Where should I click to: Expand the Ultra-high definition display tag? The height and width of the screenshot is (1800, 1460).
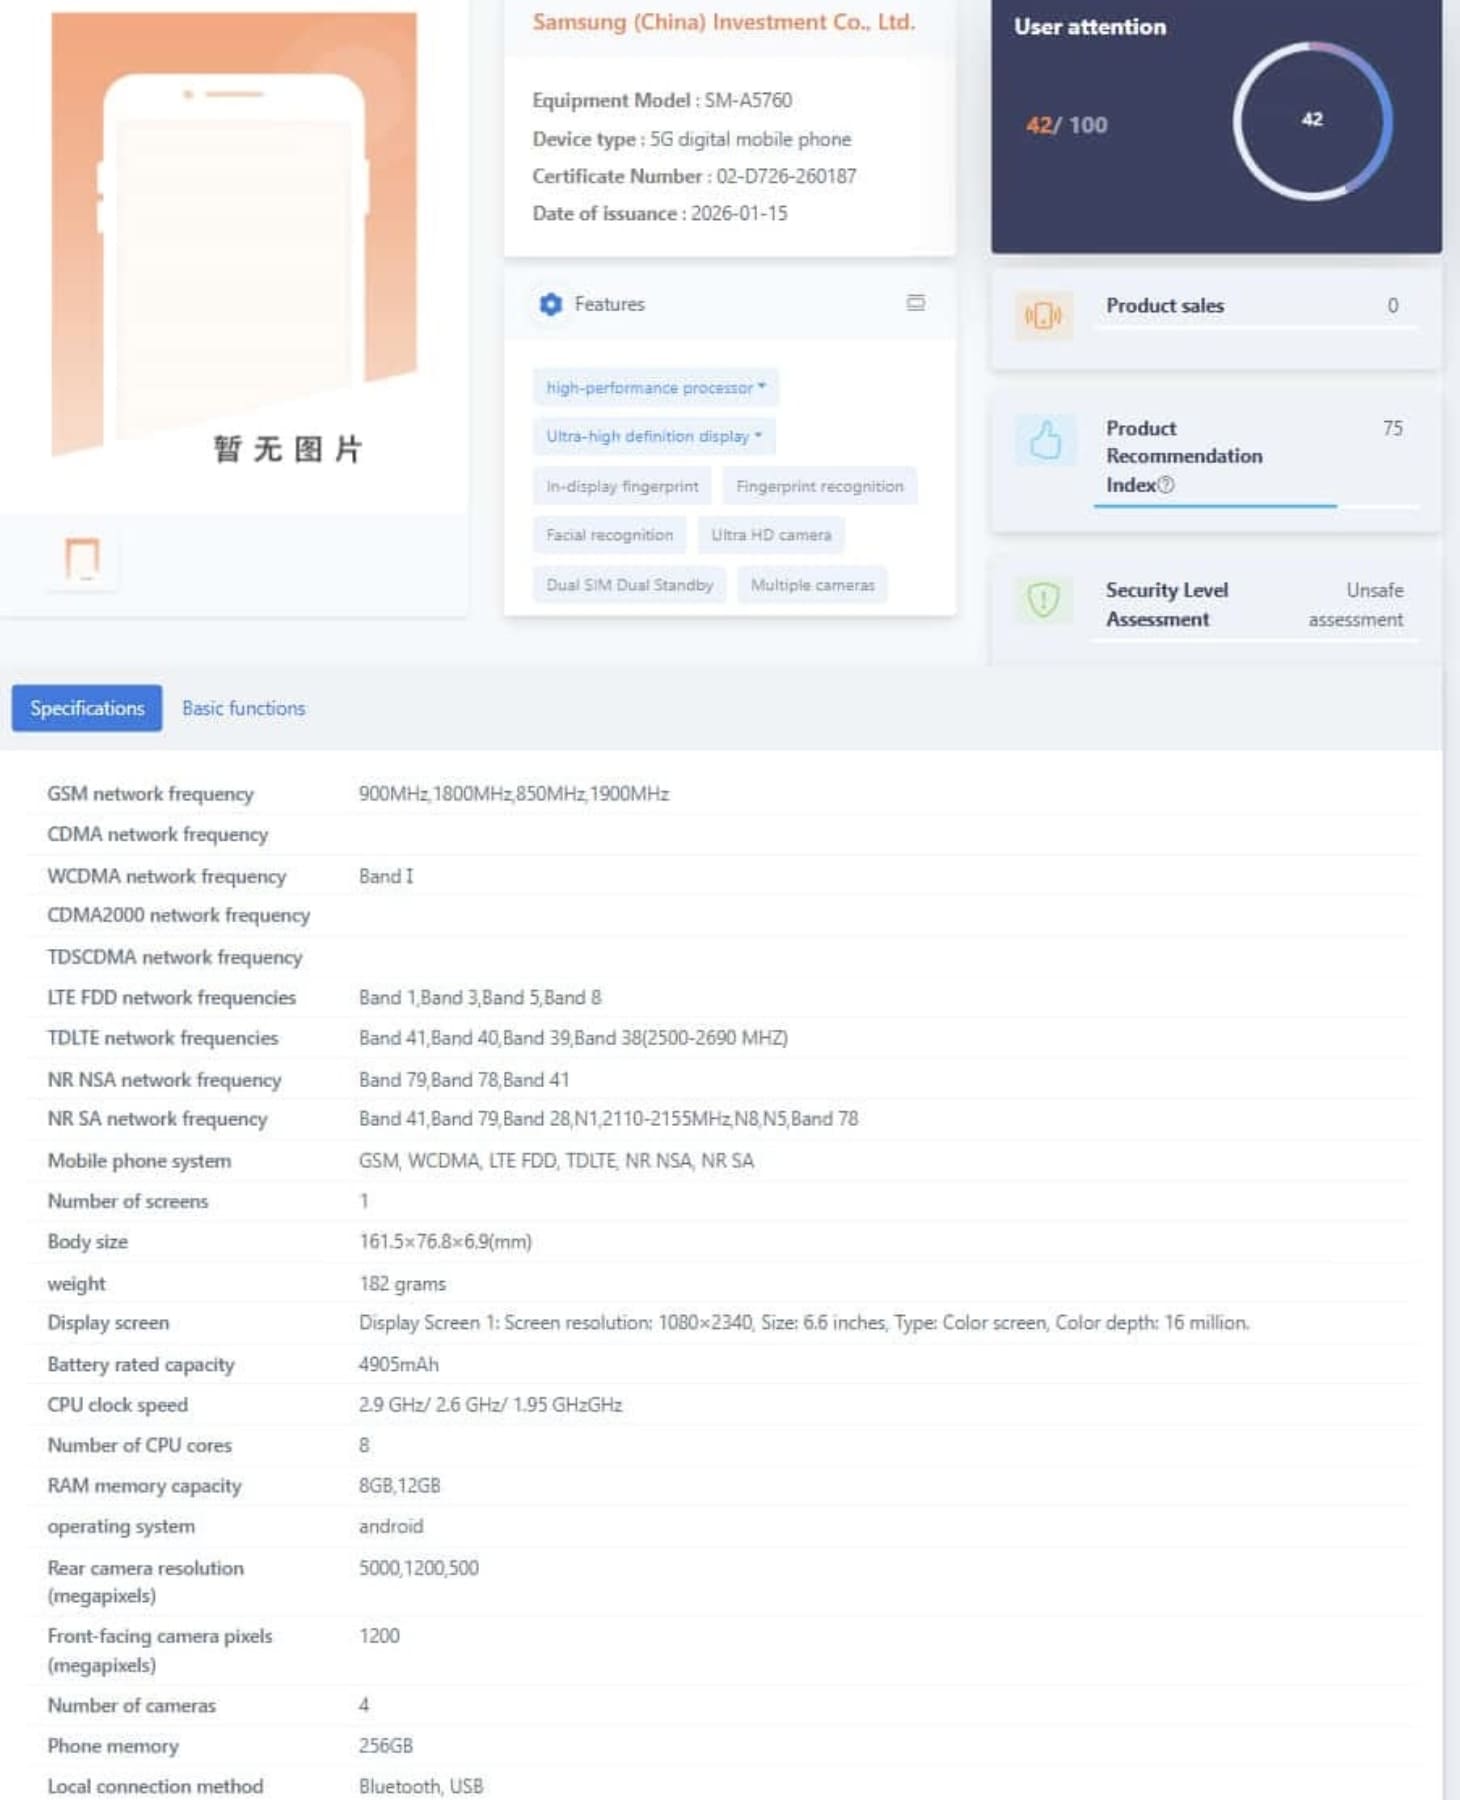(653, 436)
